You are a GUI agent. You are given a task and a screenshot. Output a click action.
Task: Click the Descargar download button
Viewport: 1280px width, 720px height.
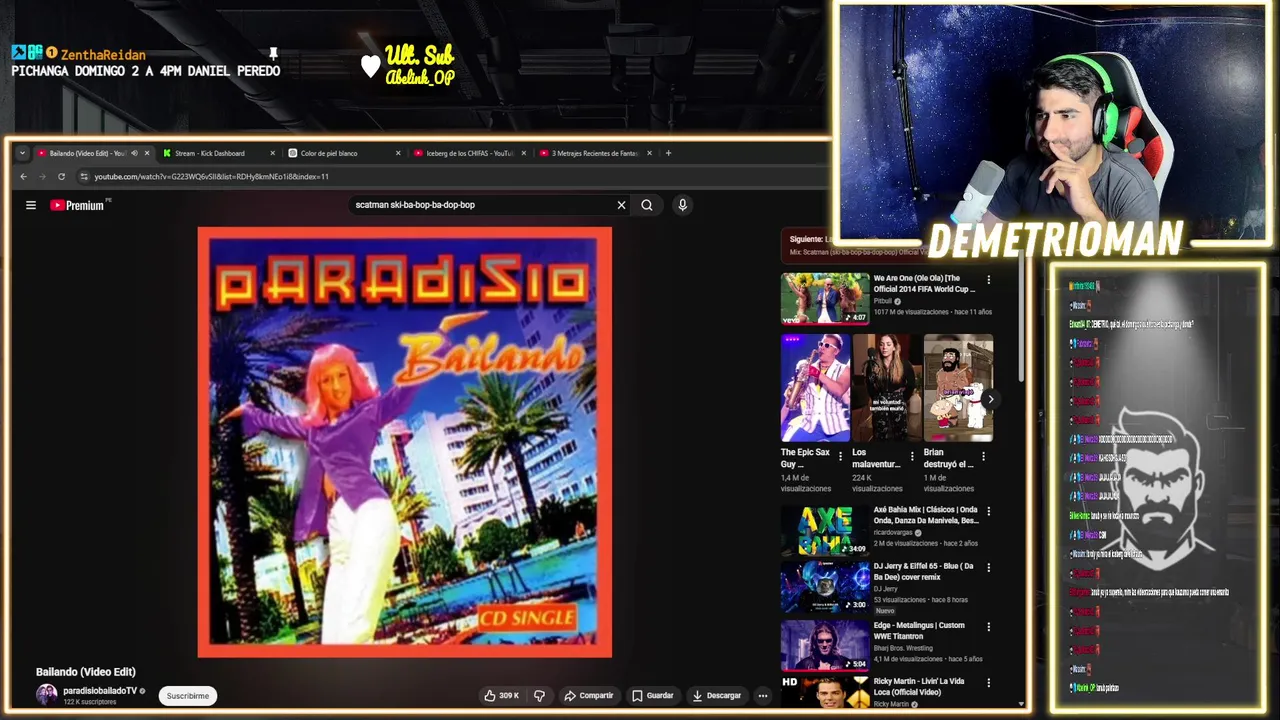[x=716, y=696]
